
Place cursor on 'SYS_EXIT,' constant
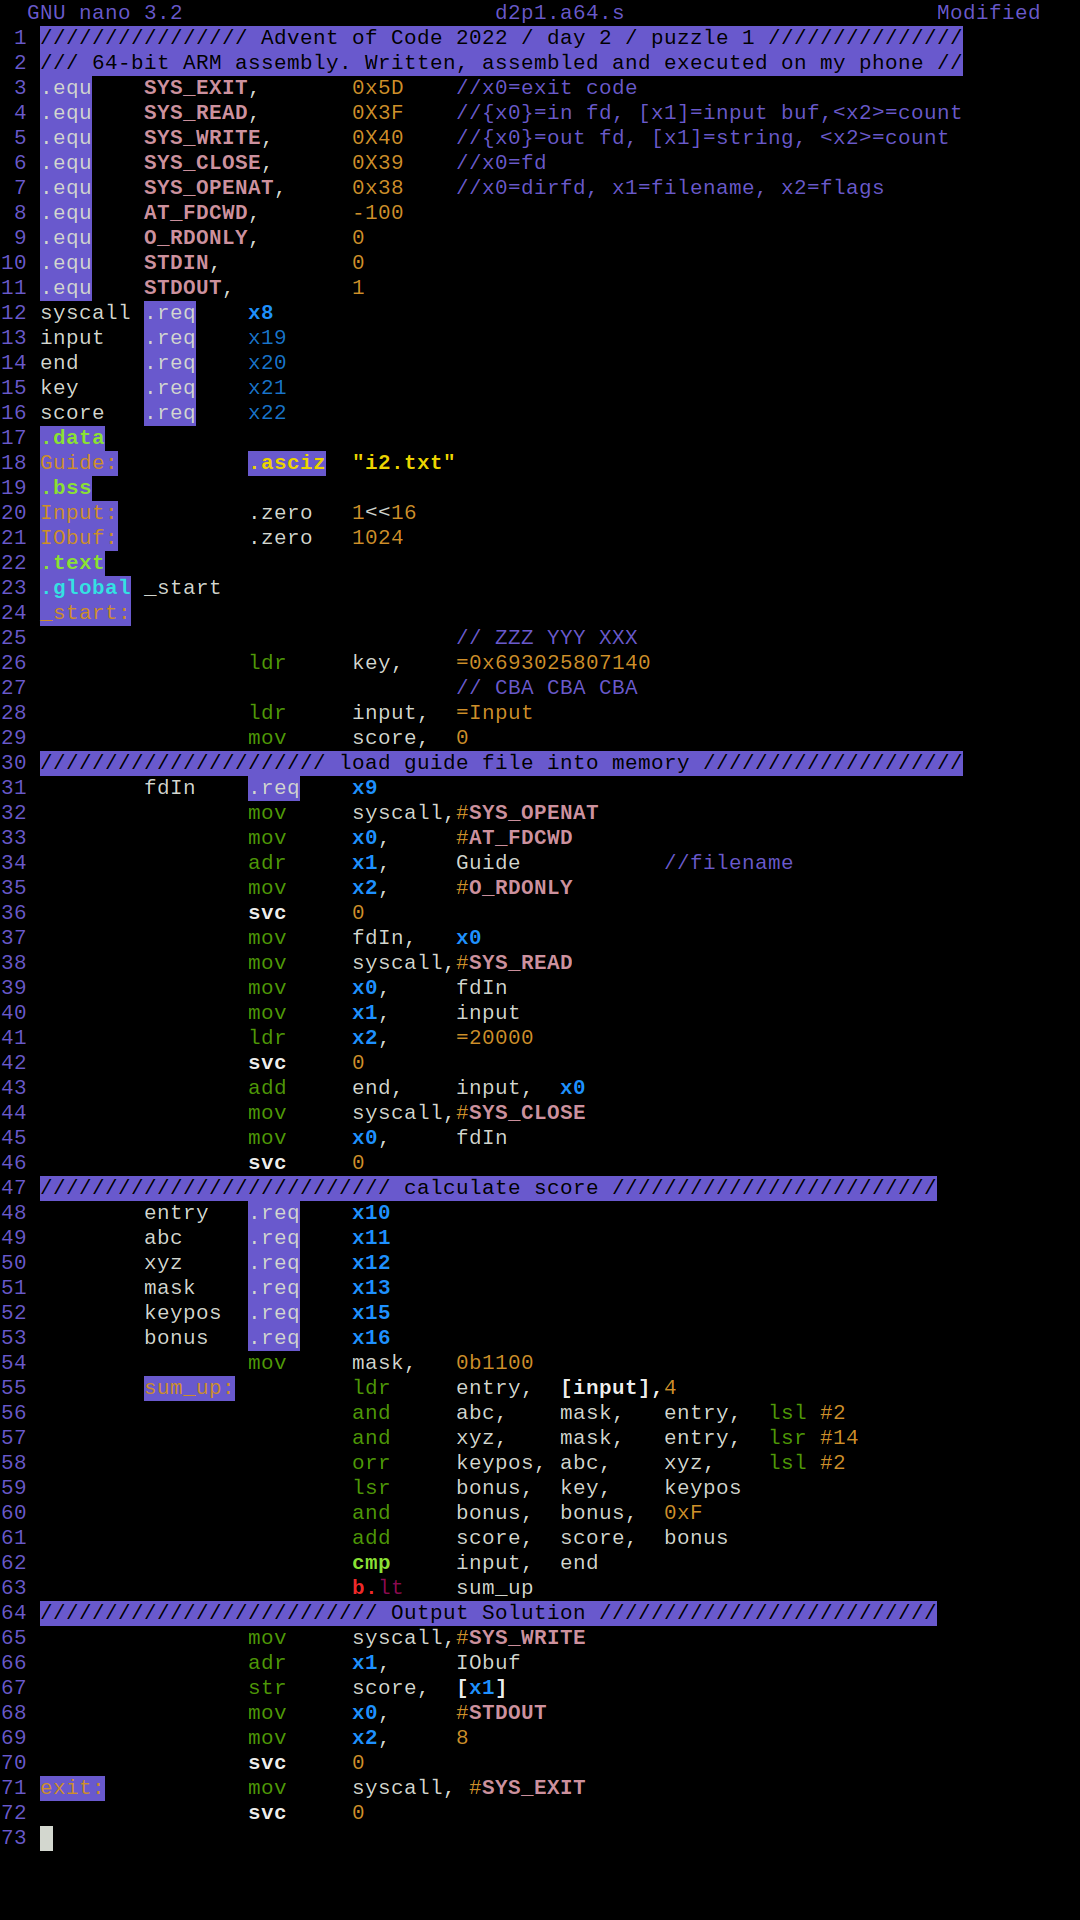click(202, 88)
